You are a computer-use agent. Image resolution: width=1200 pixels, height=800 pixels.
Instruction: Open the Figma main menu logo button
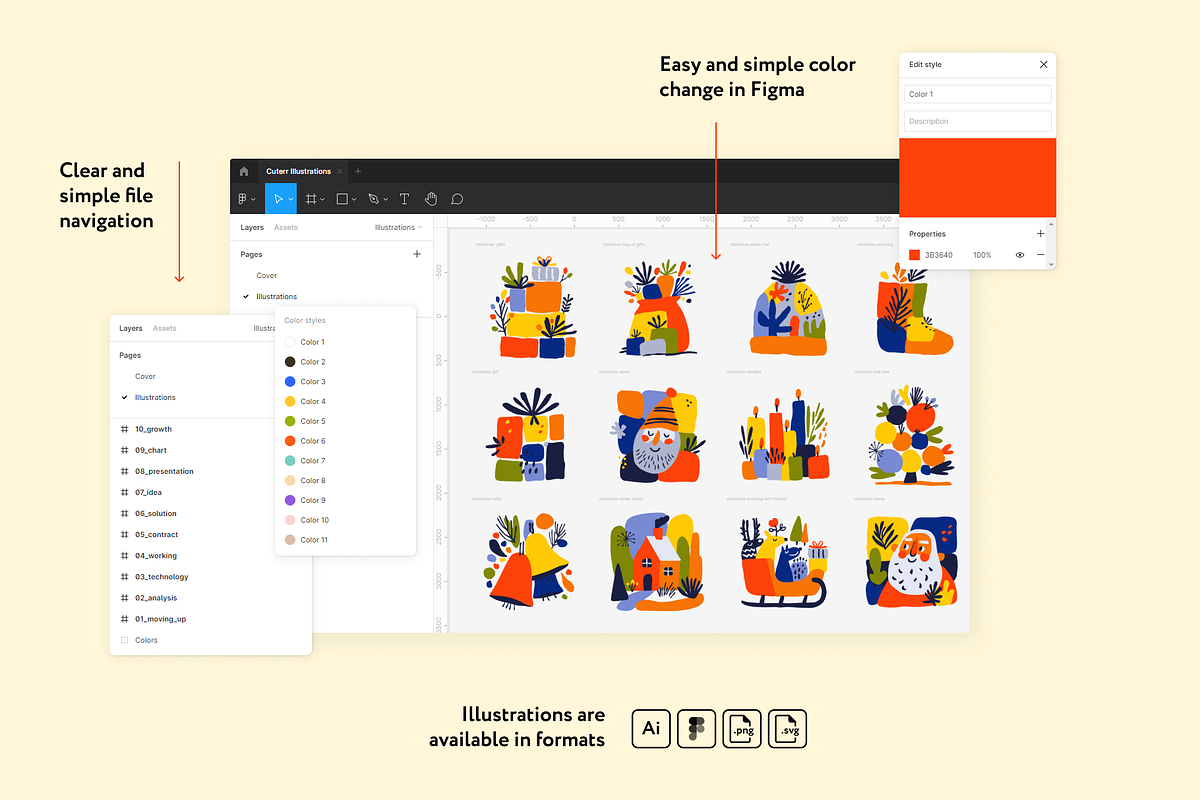click(243, 199)
